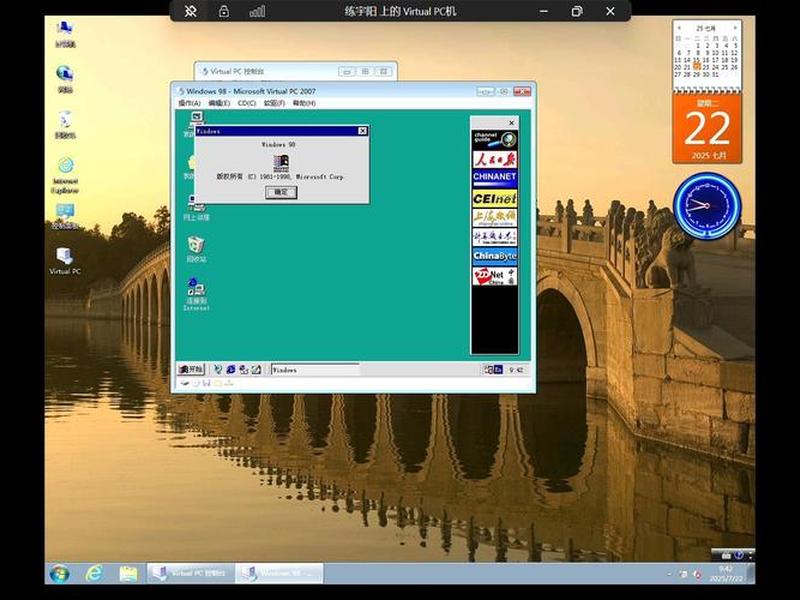This screenshot has height=600, width=800.
Task: Minimize the Windows 98 Virtual PC window
Action: 485,91
